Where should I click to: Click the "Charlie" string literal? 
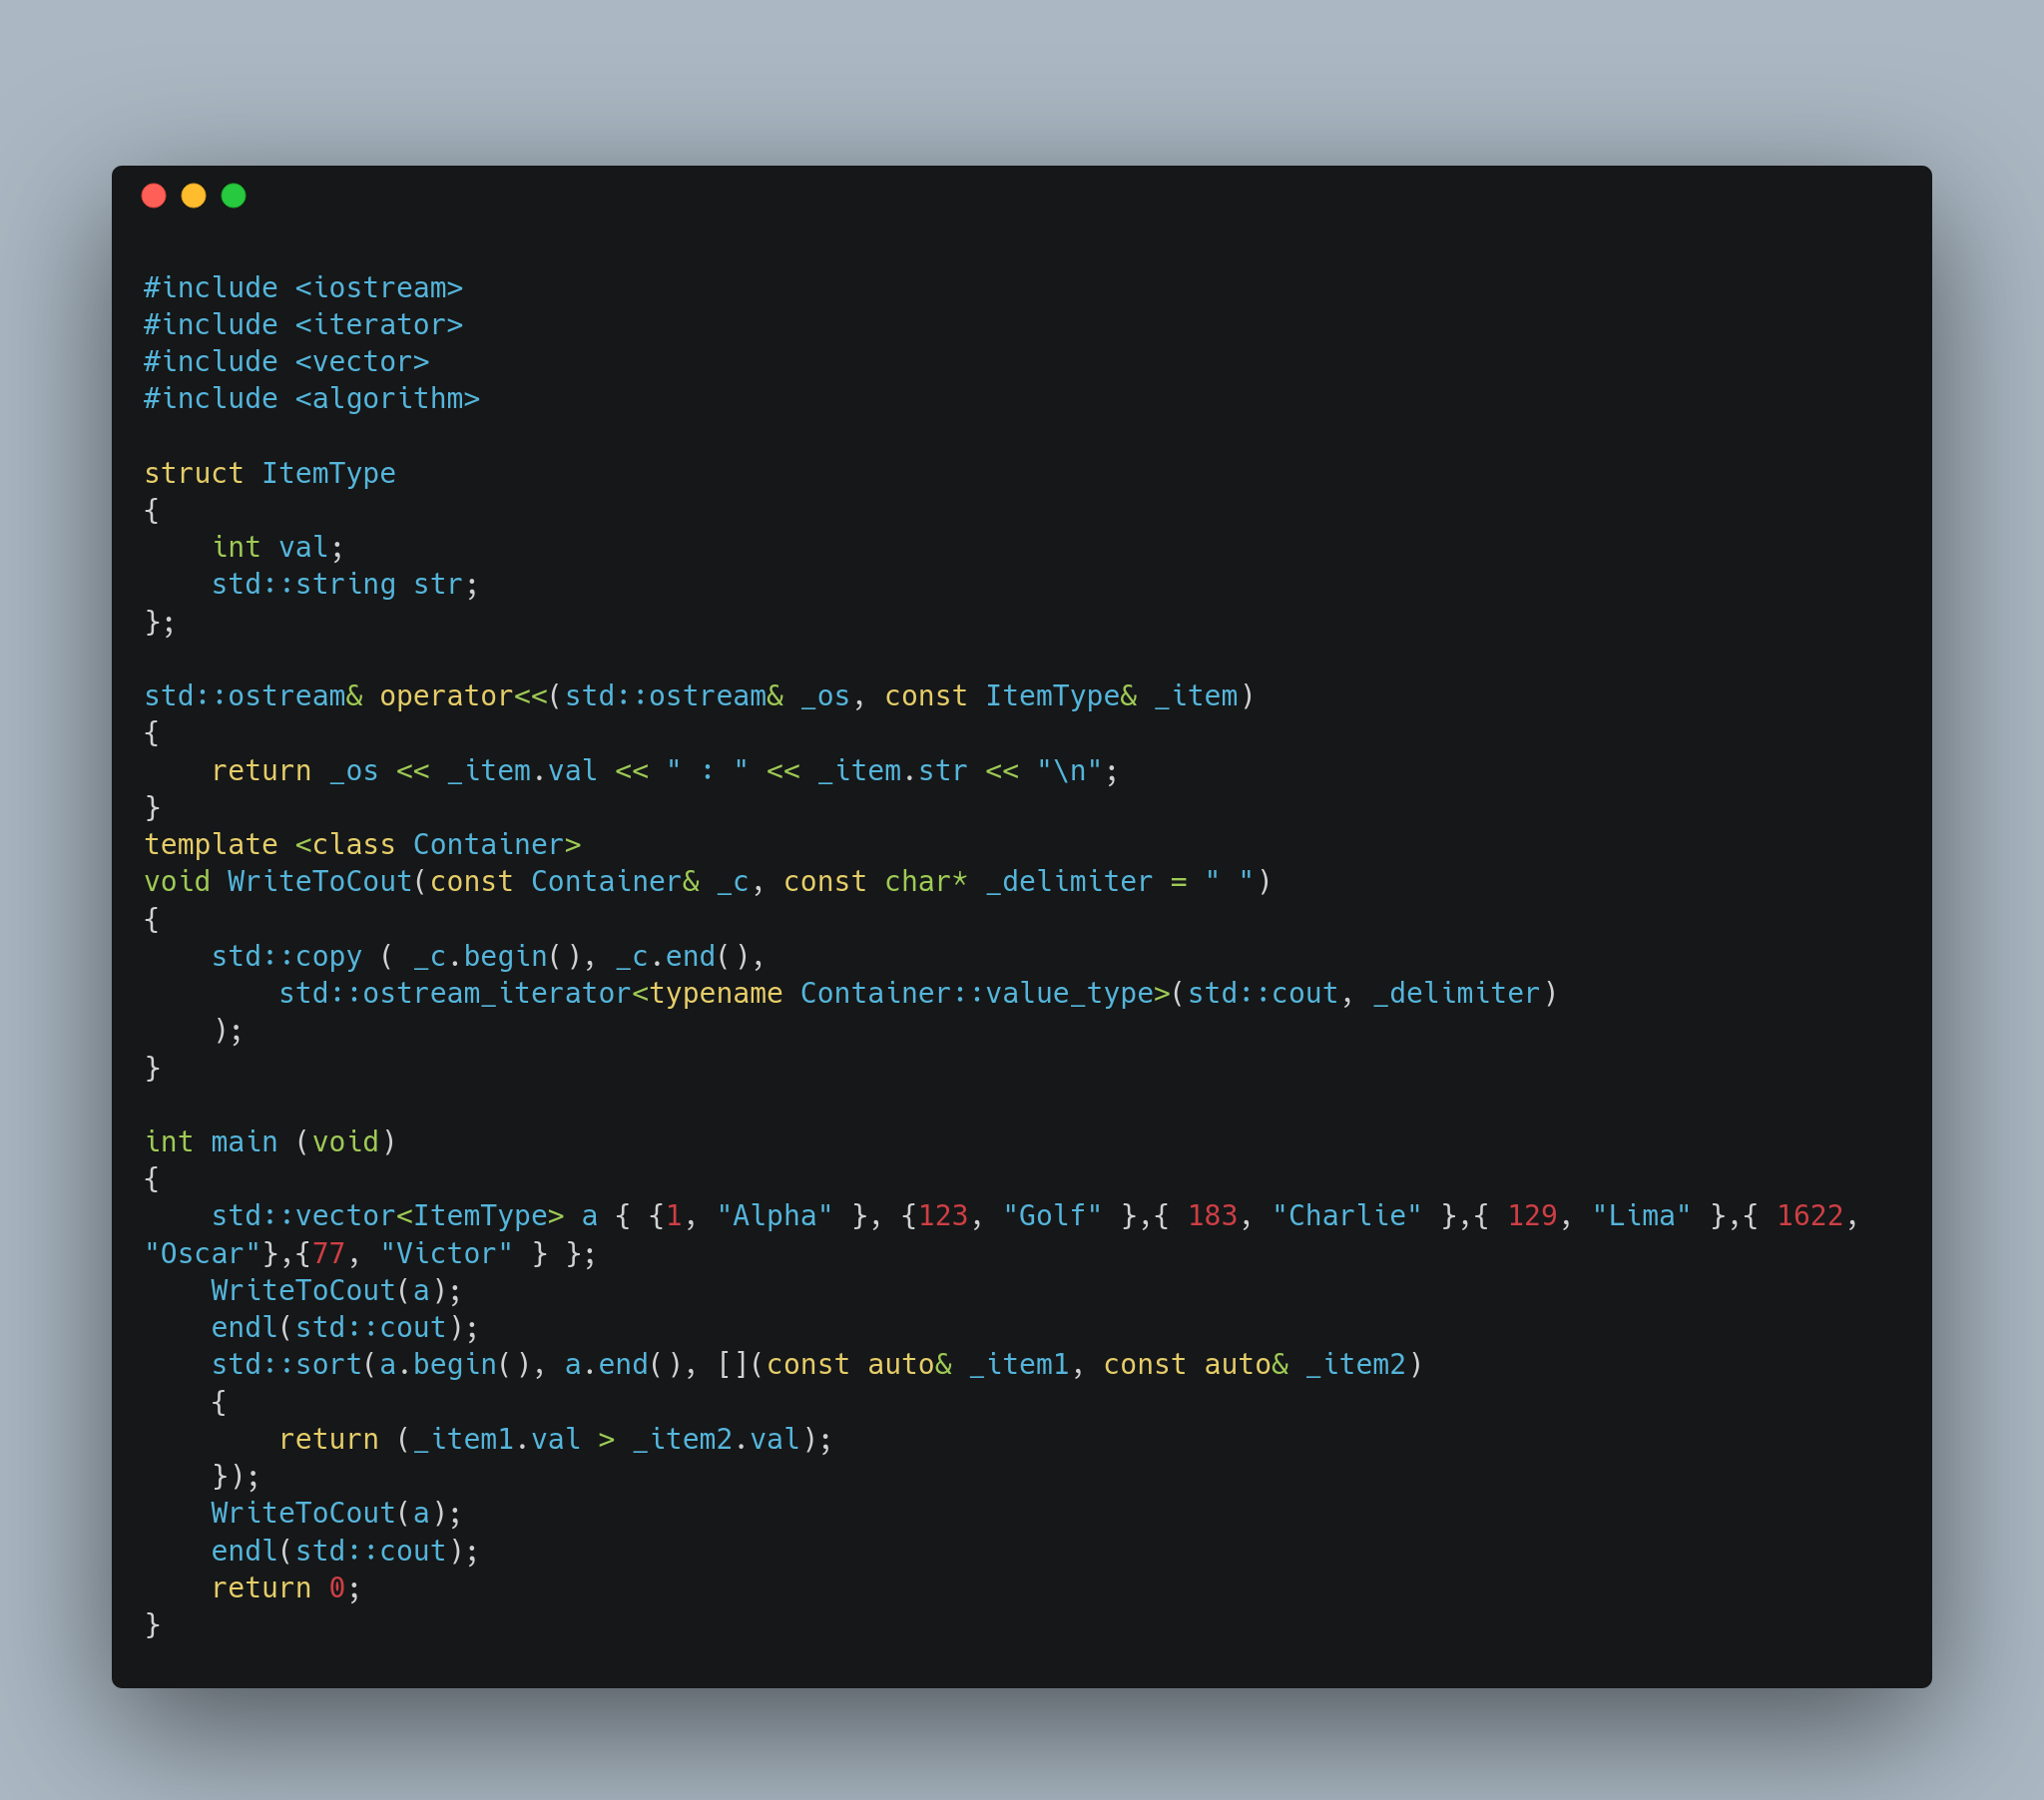coord(1346,1216)
